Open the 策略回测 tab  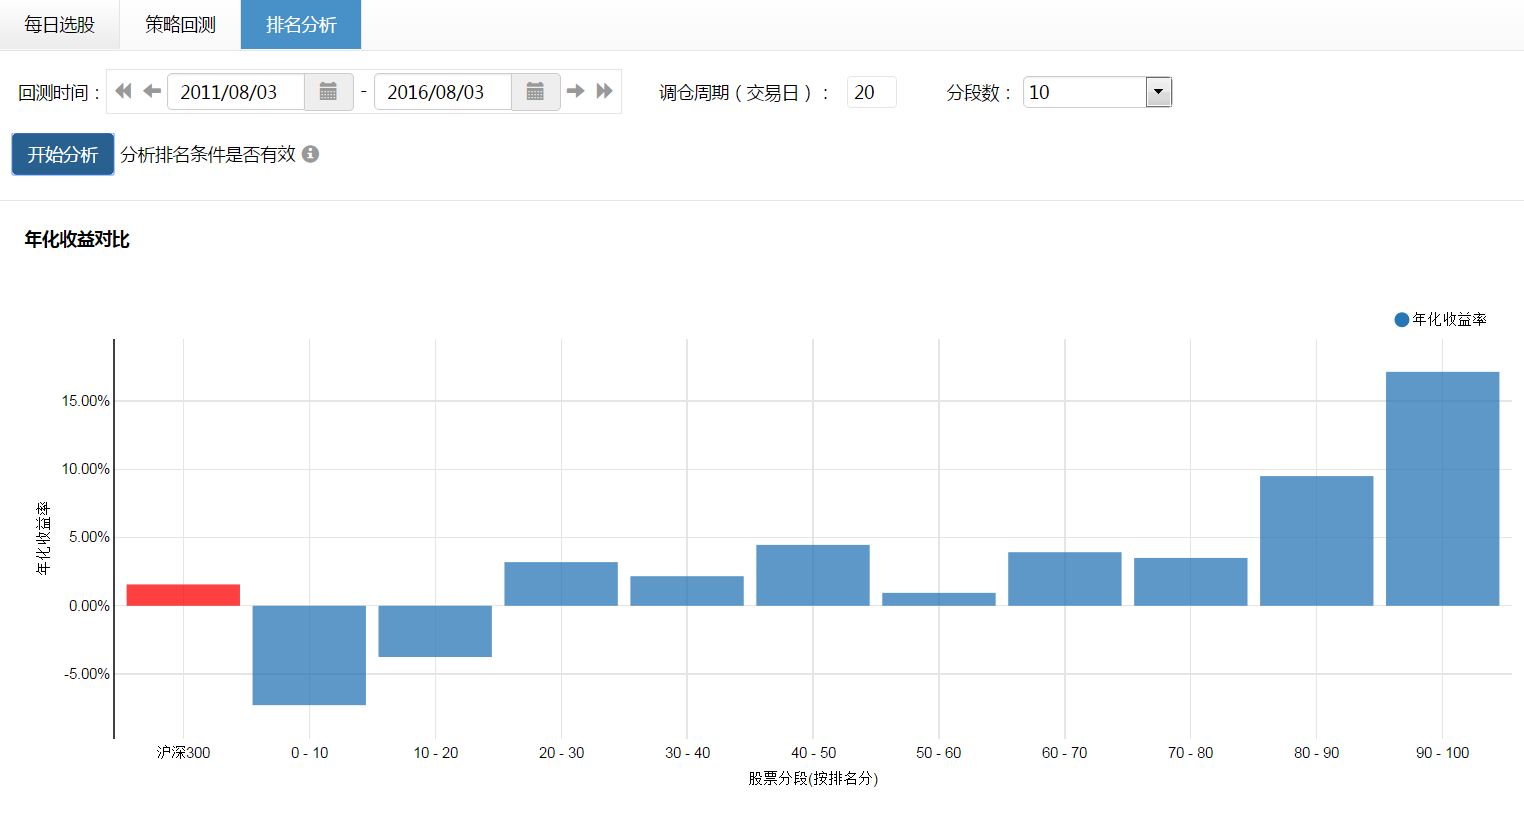(180, 25)
